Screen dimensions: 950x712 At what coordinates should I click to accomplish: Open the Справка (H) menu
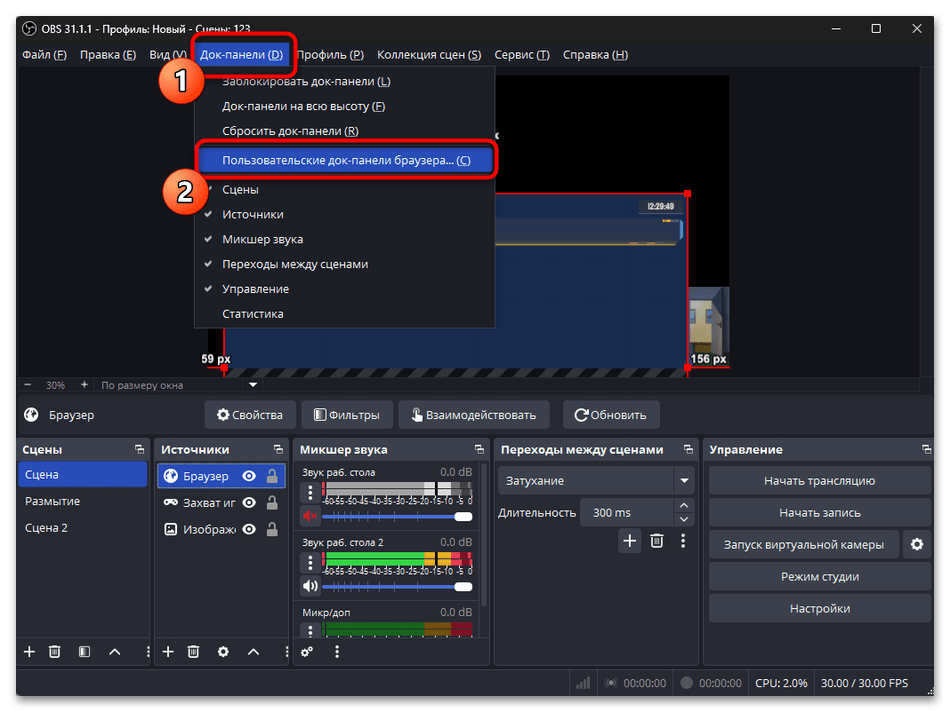tap(595, 55)
